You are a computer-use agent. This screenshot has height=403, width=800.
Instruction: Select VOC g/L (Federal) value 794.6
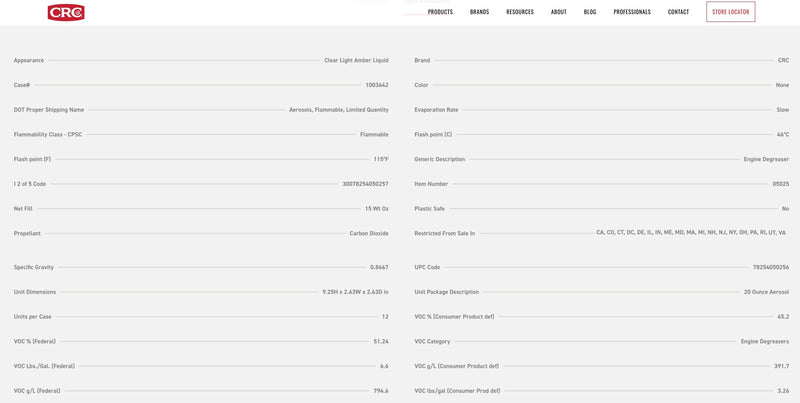(x=381, y=391)
